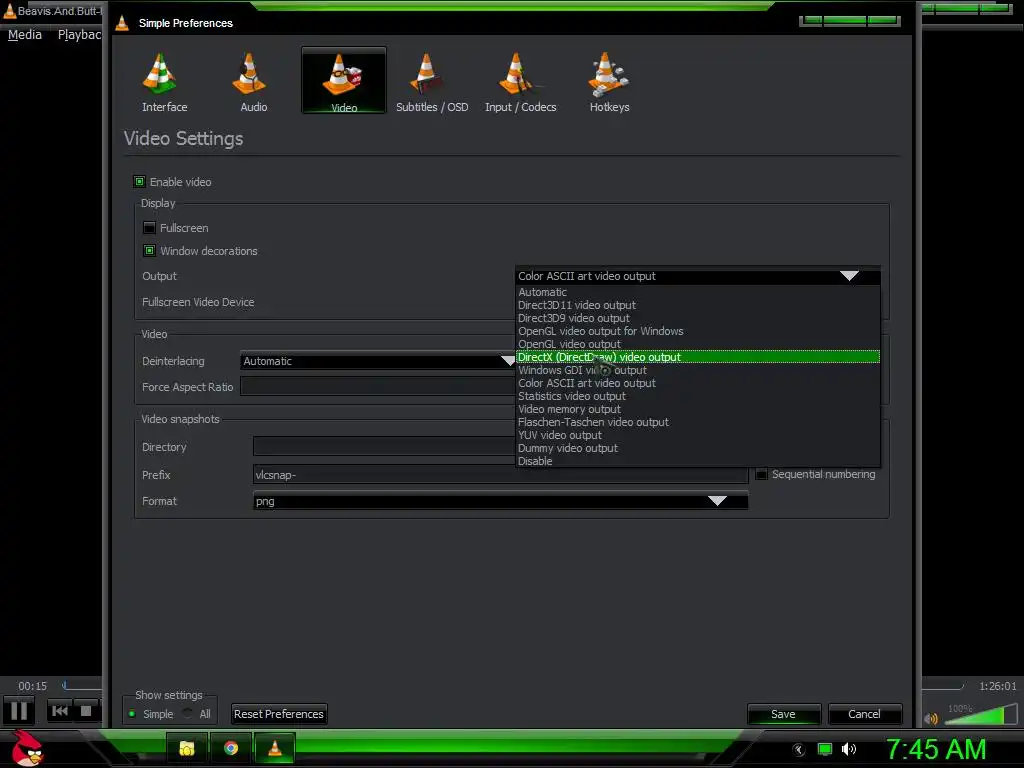Open the Playback menu
Screen dimensions: 1024x768
(x=79, y=35)
